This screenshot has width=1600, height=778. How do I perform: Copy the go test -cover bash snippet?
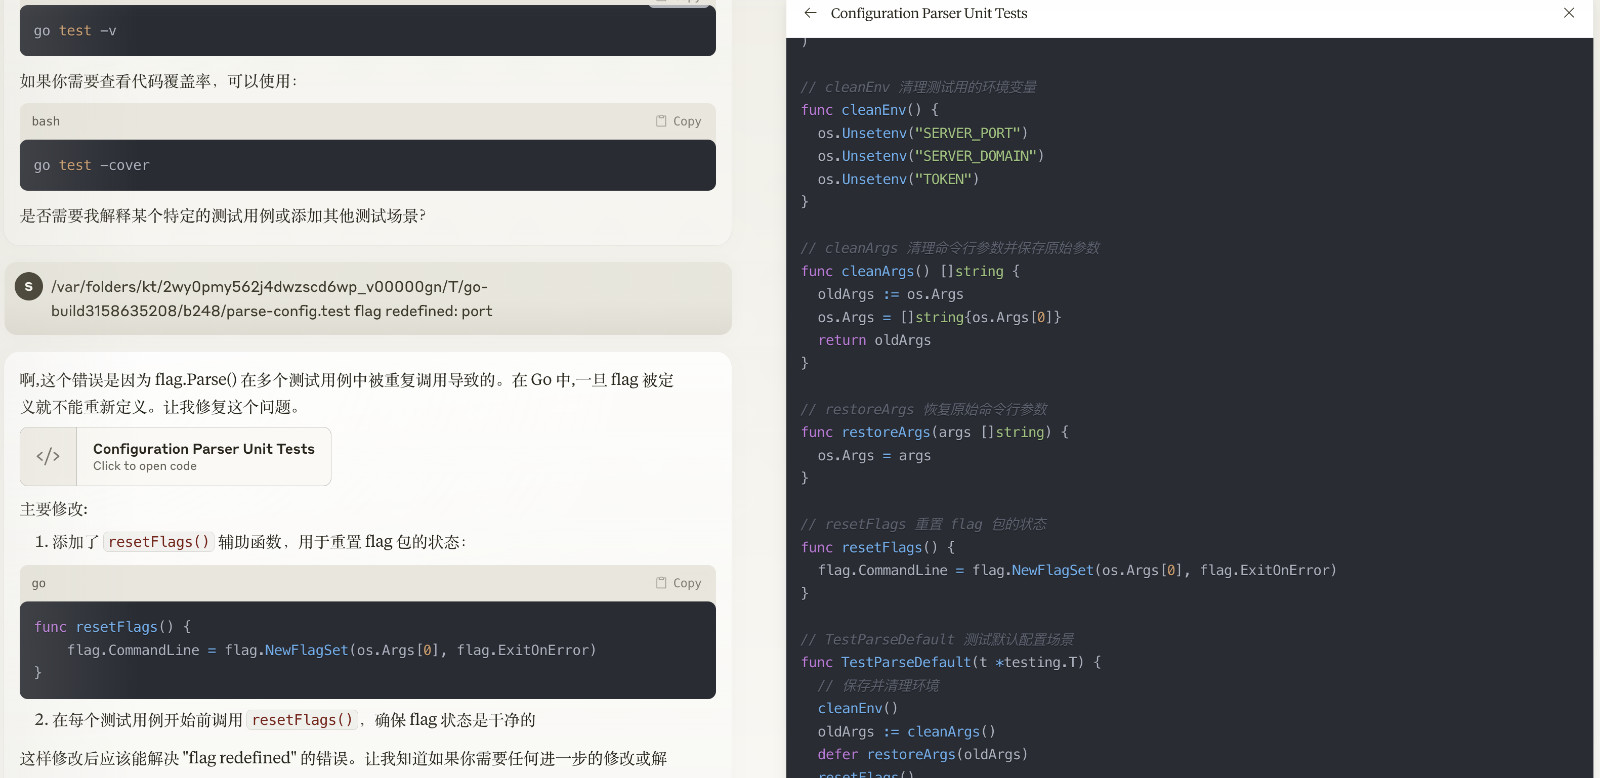tap(678, 121)
